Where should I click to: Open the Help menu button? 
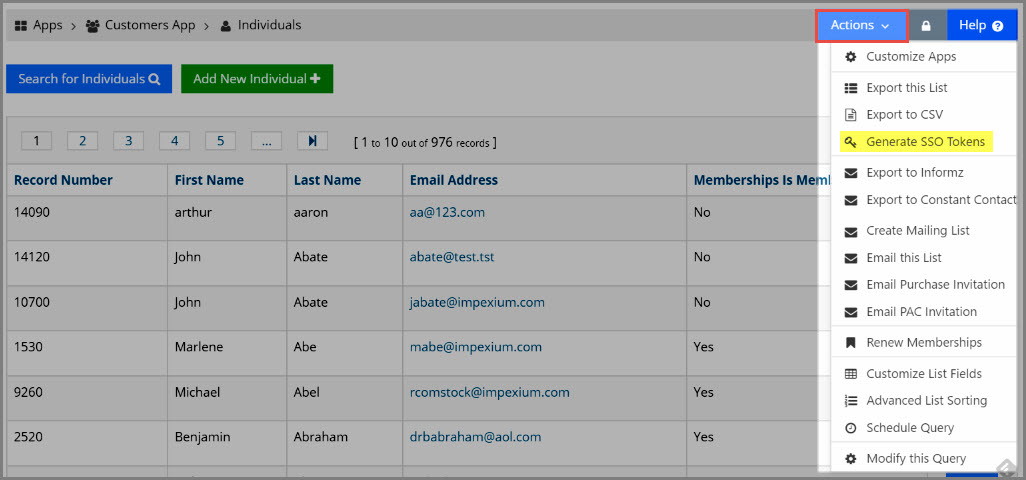pyautogui.click(x=982, y=26)
